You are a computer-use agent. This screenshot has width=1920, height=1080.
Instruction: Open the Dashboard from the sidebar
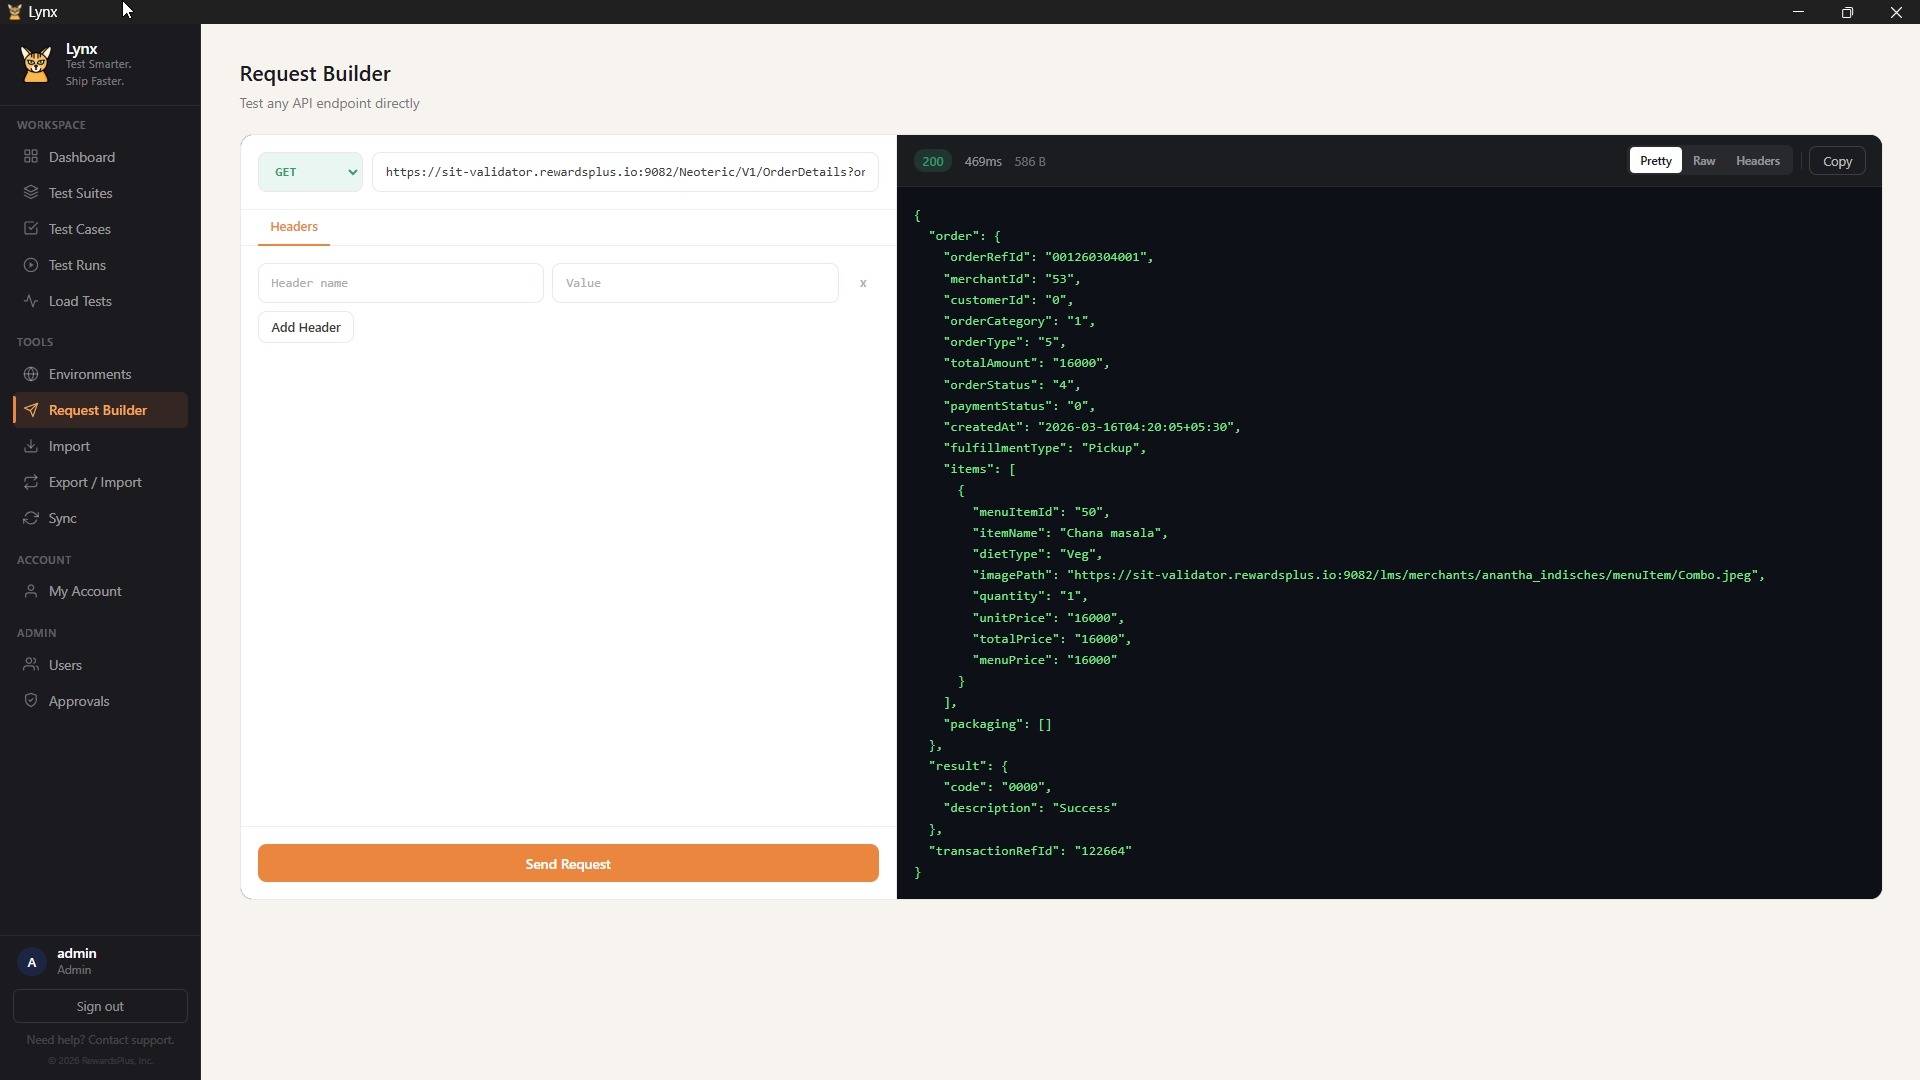80,157
